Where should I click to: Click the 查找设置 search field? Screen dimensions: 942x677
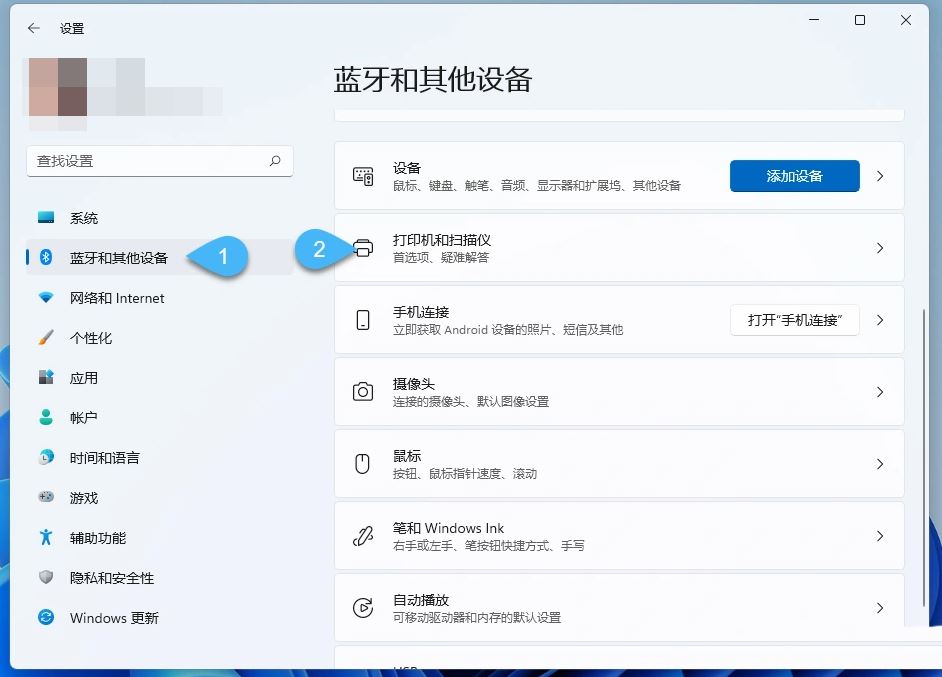(160, 160)
